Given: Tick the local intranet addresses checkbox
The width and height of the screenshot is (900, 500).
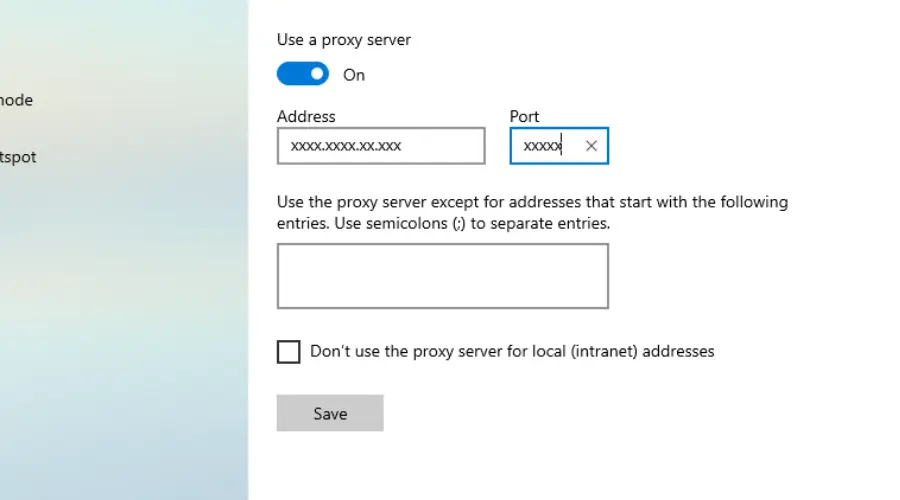Looking at the screenshot, I should pos(288,352).
